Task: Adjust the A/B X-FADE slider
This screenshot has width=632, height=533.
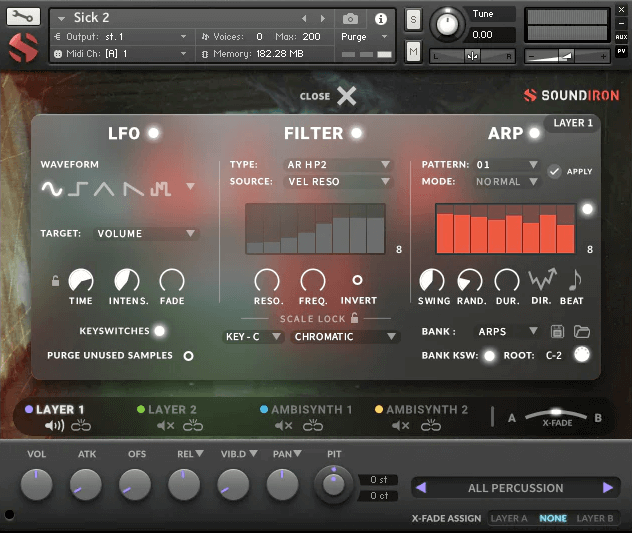Action: click(x=556, y=413)
